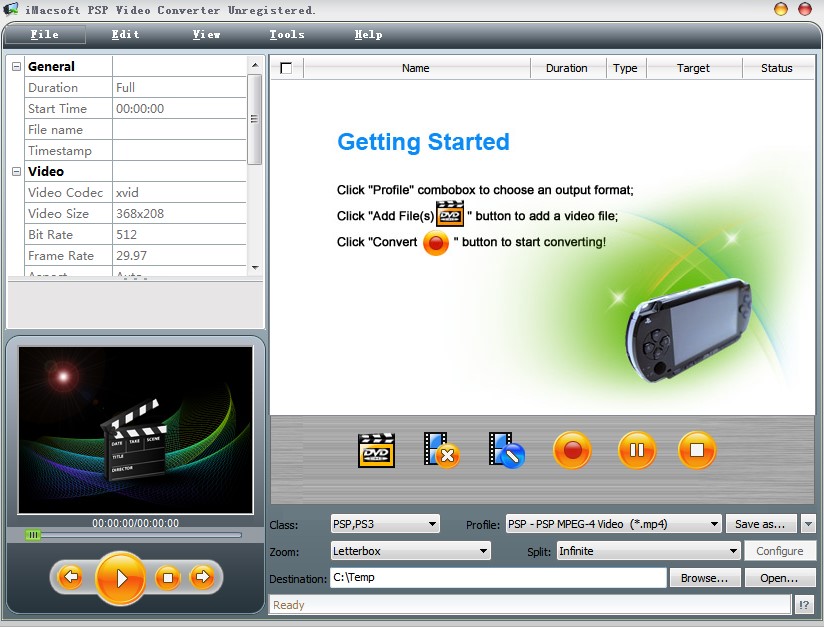The height and width of the screenshot is (627, 824).
Task: Click the Remove File icon with red X
Action: pos(442,451)
